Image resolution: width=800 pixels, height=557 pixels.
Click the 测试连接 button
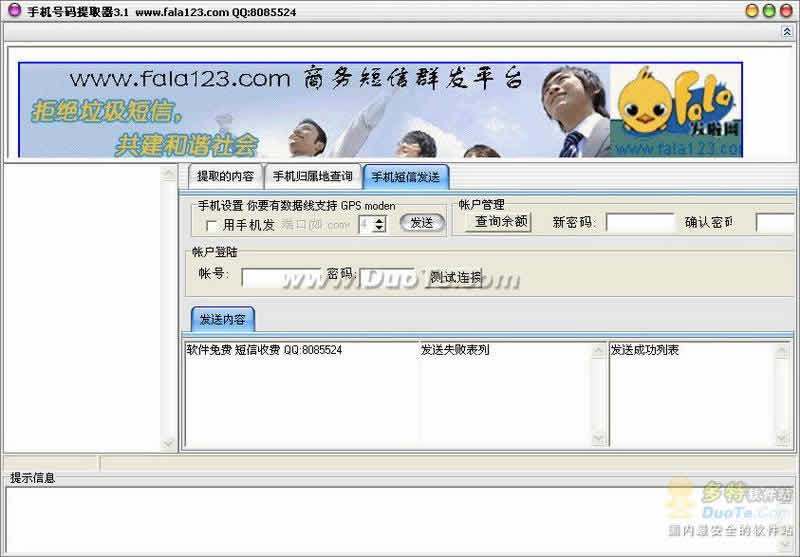click(x=455, y=277)
